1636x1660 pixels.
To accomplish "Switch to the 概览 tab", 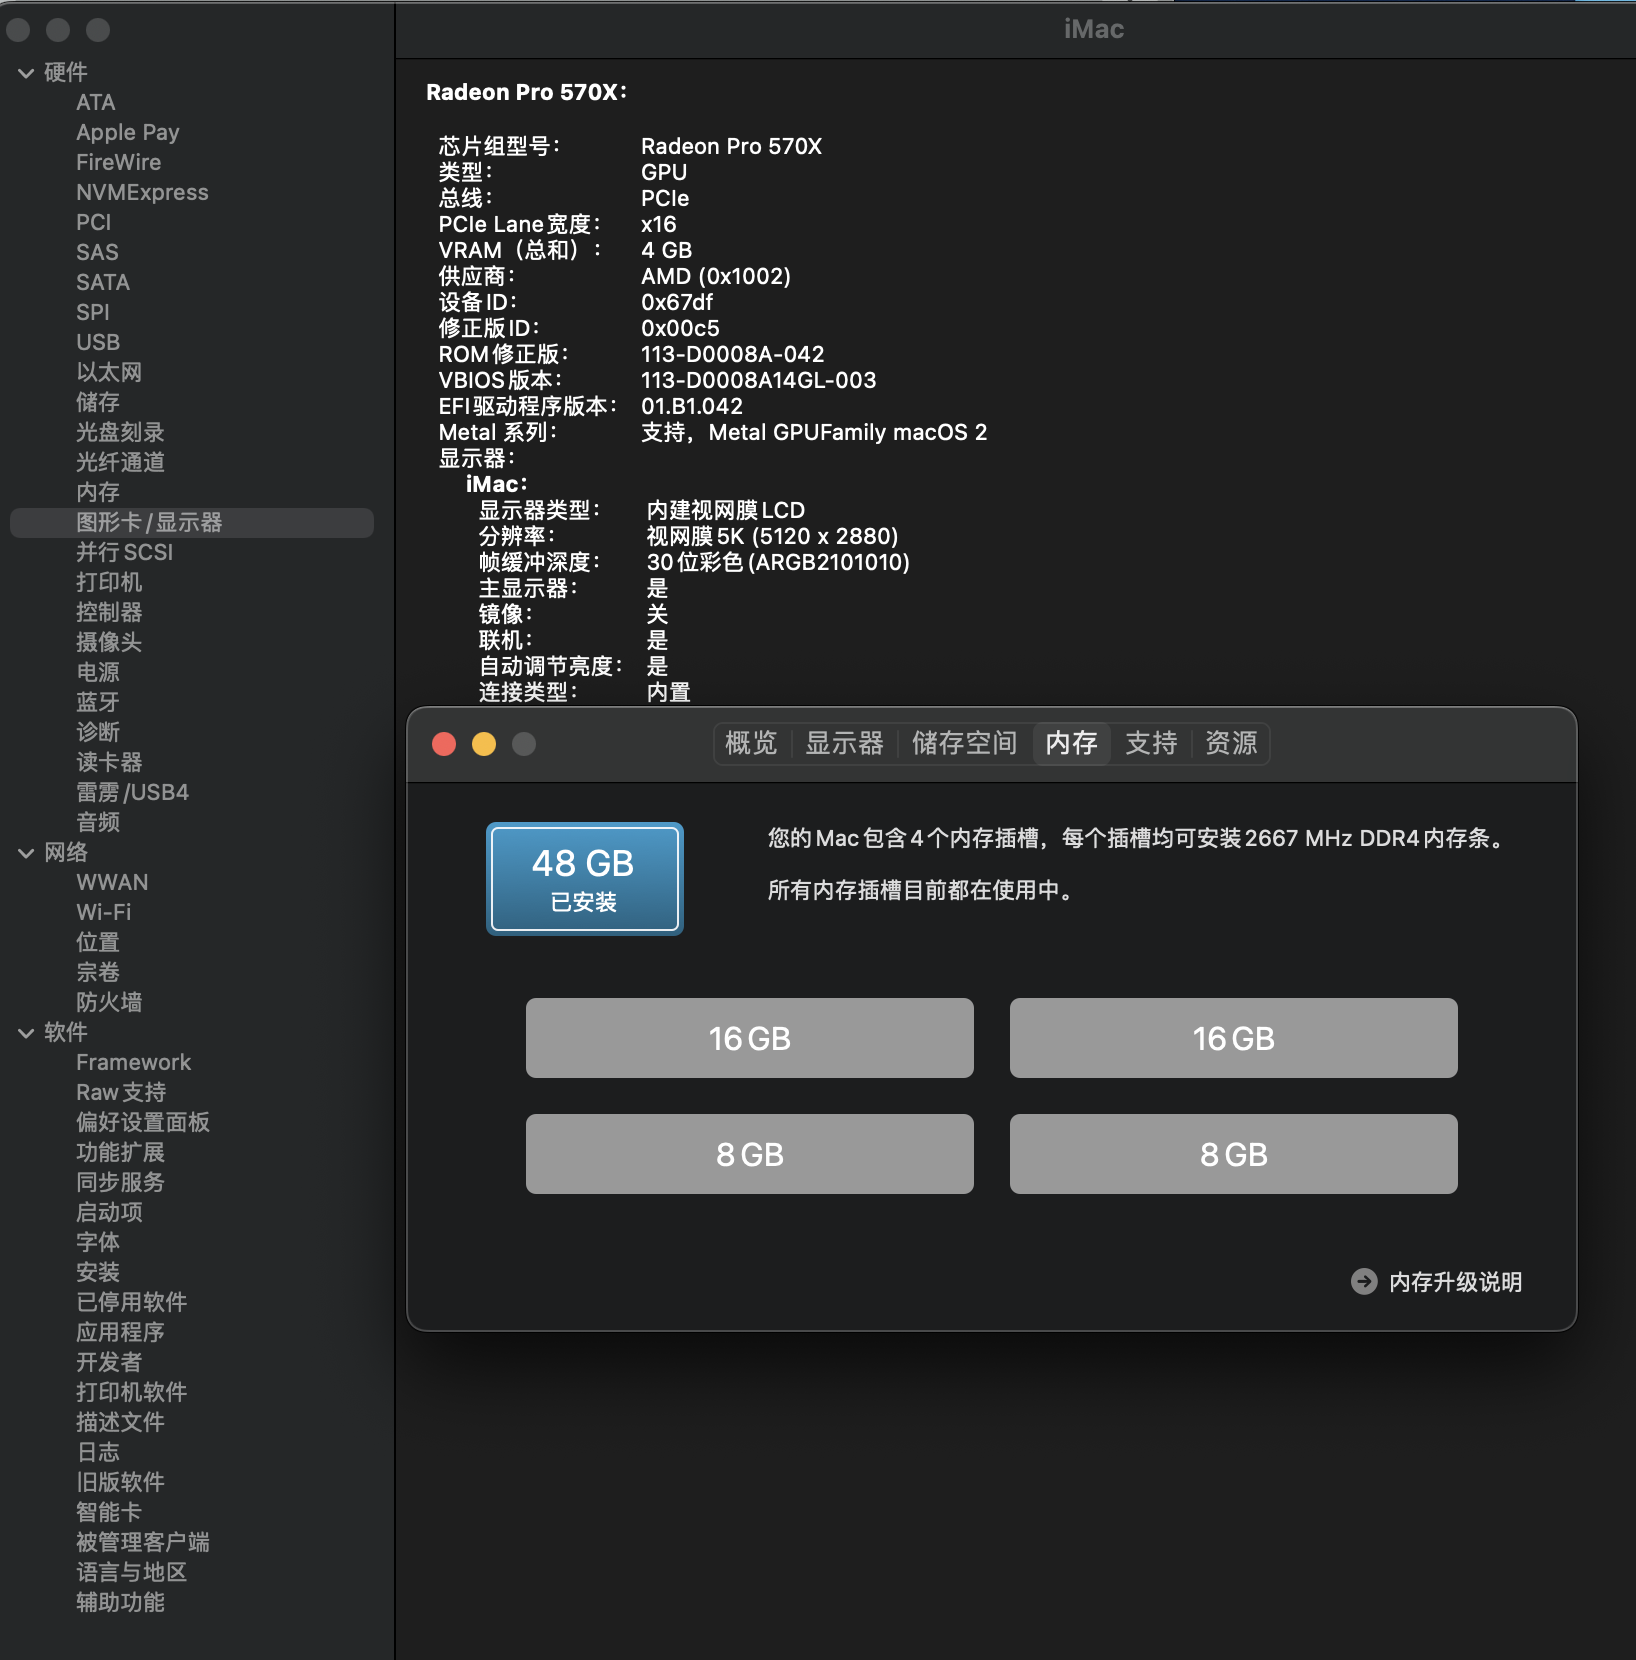I will [751, 743].
